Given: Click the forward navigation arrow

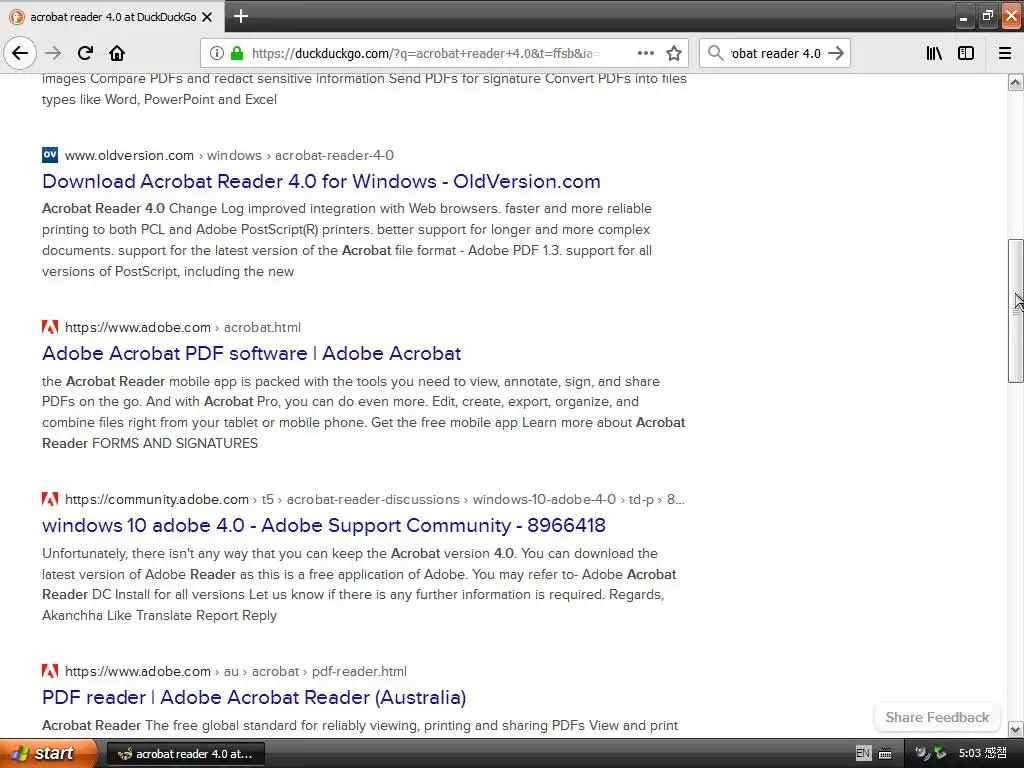Looking at the screenshot, I should pos(53,53).
